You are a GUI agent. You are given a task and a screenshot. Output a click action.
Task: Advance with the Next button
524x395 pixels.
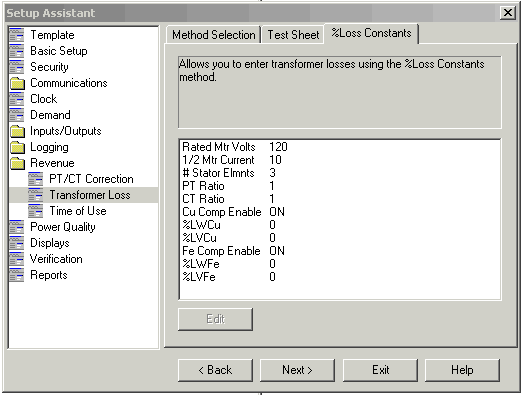click(297, 370)
